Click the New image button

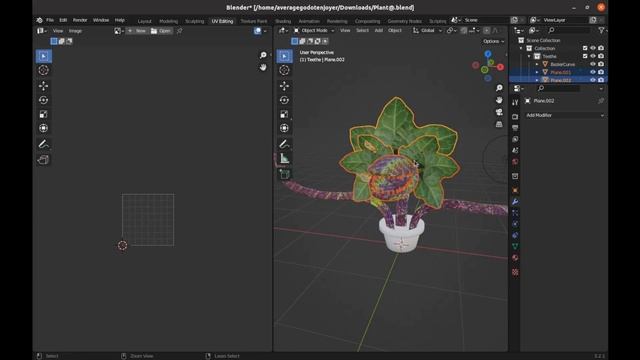click(137, 31)
